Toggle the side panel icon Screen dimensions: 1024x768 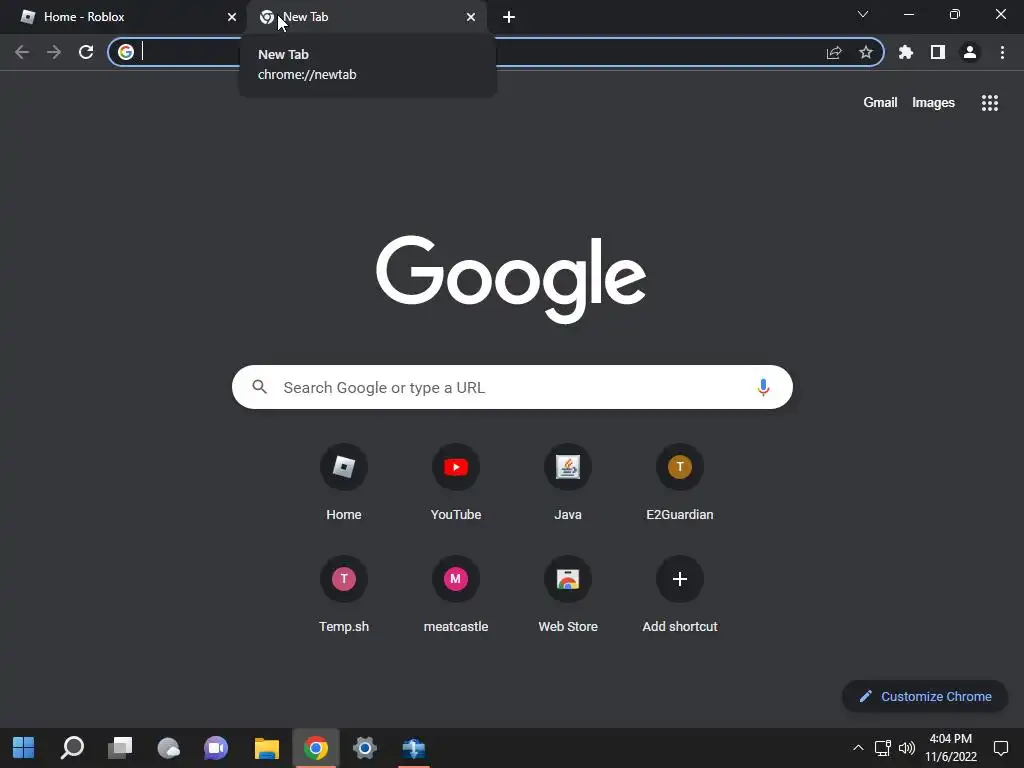(938, 52)
